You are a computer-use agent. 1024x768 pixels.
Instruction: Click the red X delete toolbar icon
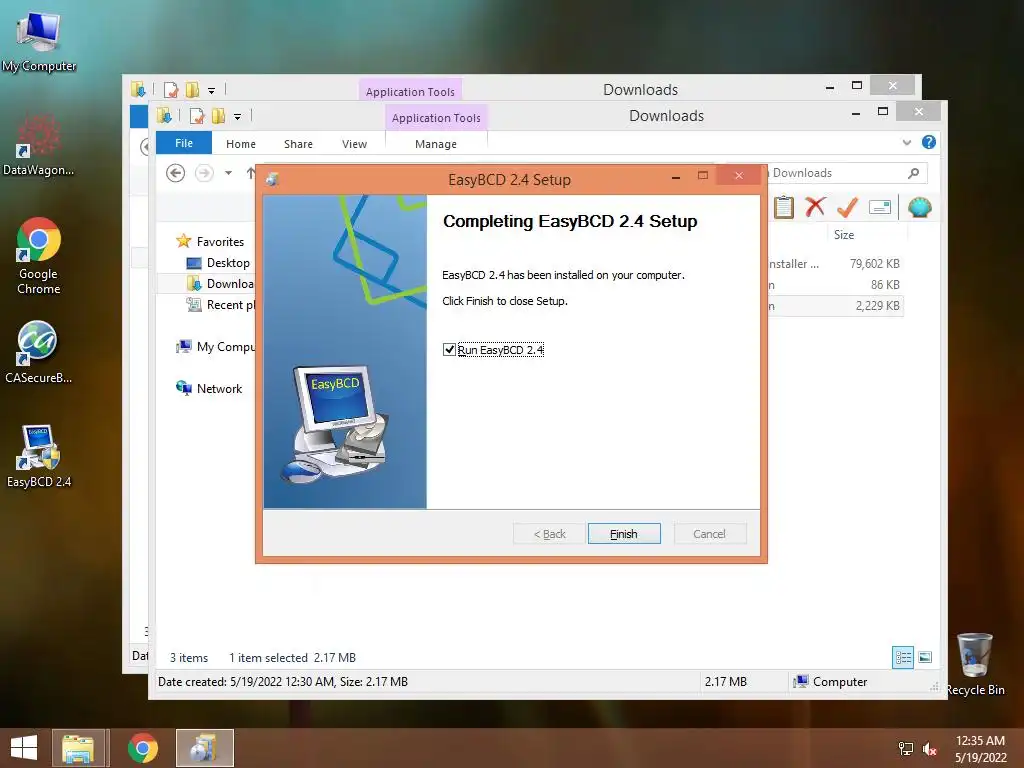815,207
